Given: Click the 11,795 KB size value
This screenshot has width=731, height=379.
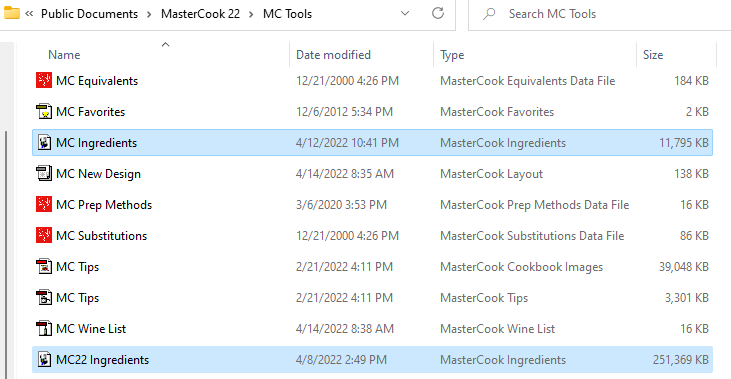Looking at the screenshot, I should point(684,143).
